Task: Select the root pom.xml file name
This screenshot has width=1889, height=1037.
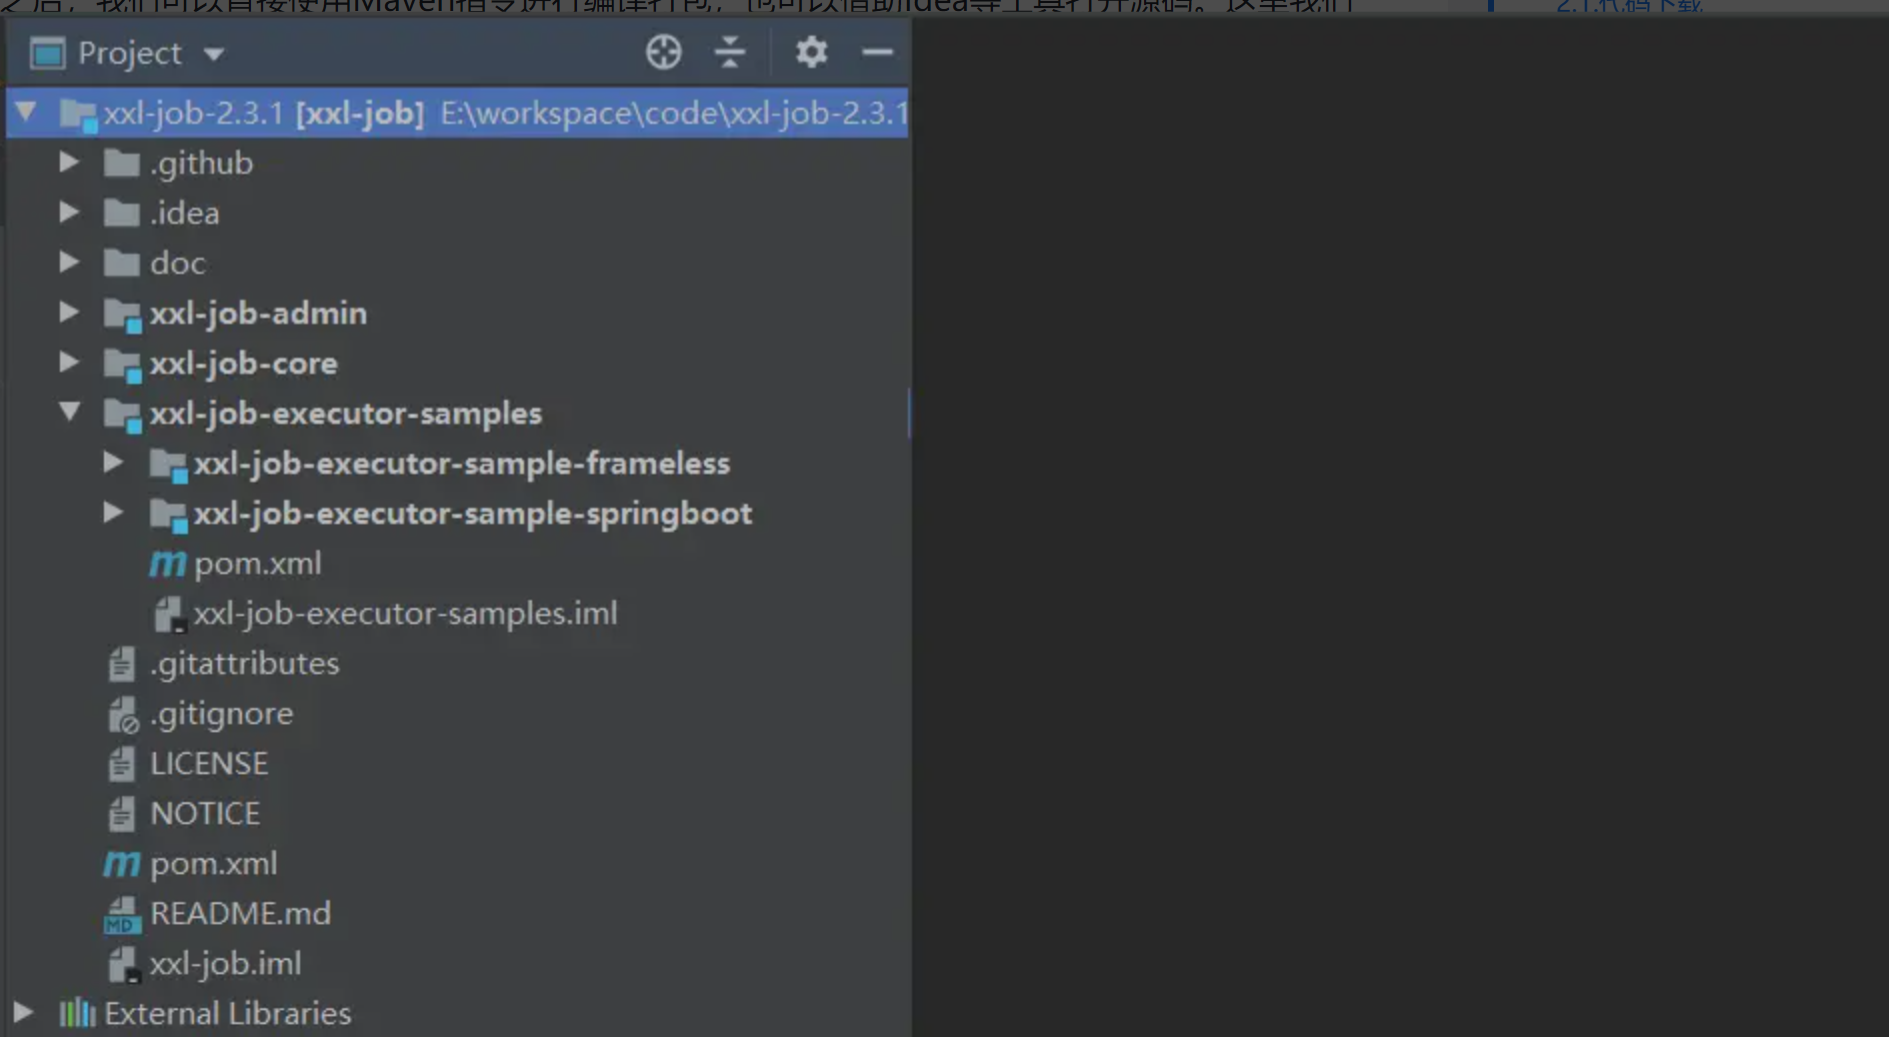Action: (214, 863)
